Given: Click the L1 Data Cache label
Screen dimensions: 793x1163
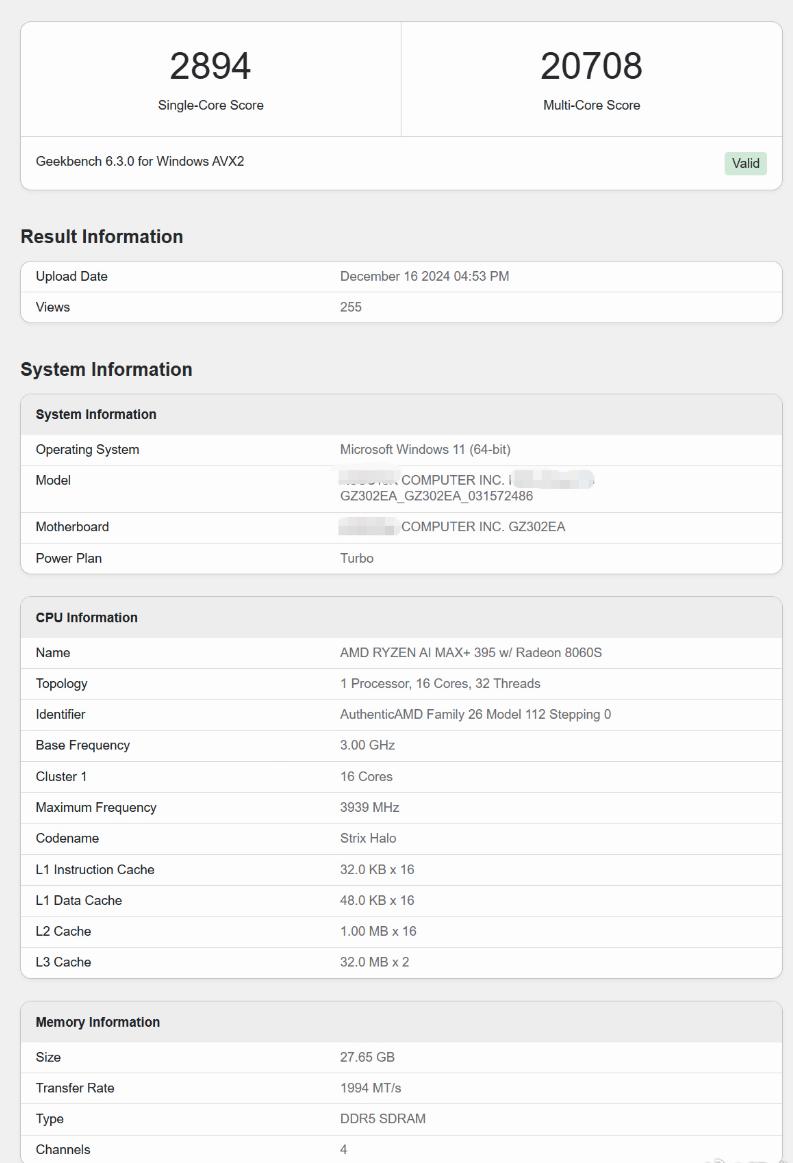Looking at the screenshot, I should pos(79,900).
